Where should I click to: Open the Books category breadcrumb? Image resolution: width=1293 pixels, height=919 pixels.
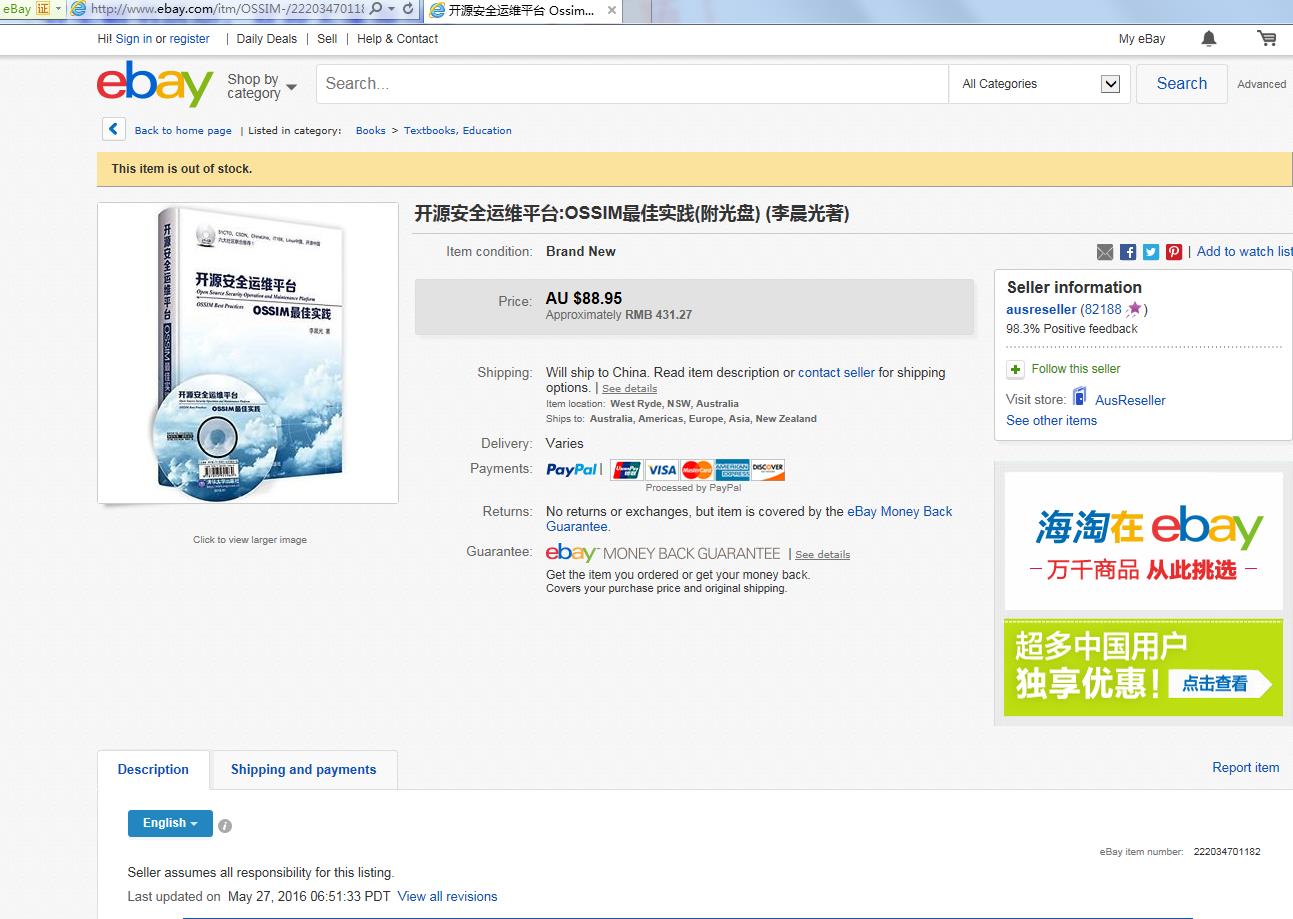370,130
